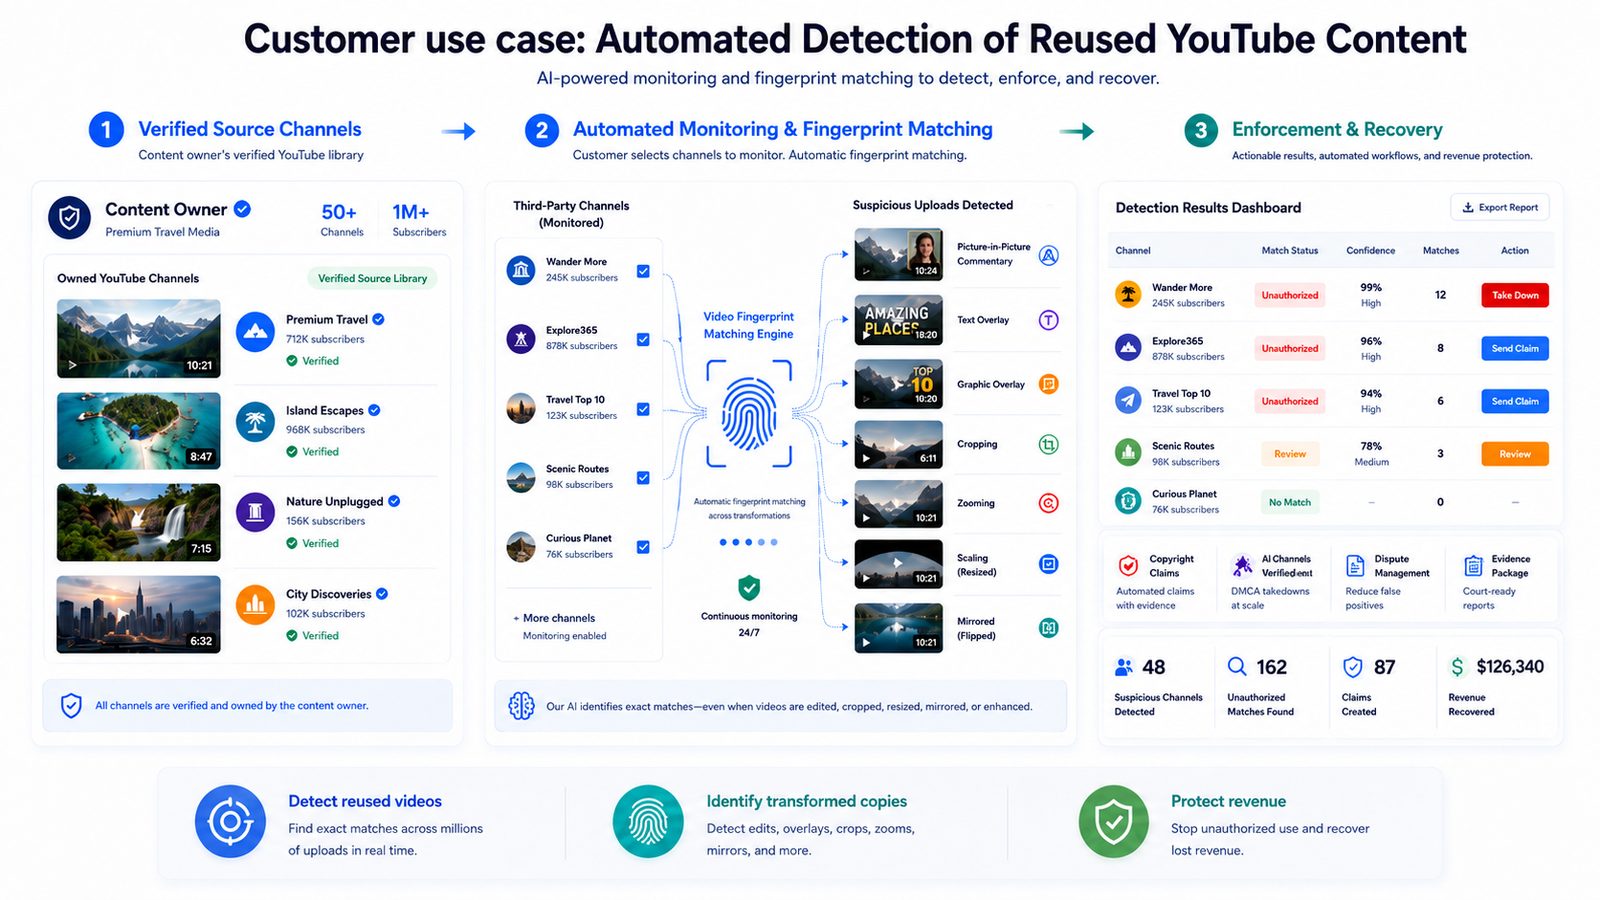Click the Scaling (Resized) icon

pyautogui.click(x=1048, y=564)
